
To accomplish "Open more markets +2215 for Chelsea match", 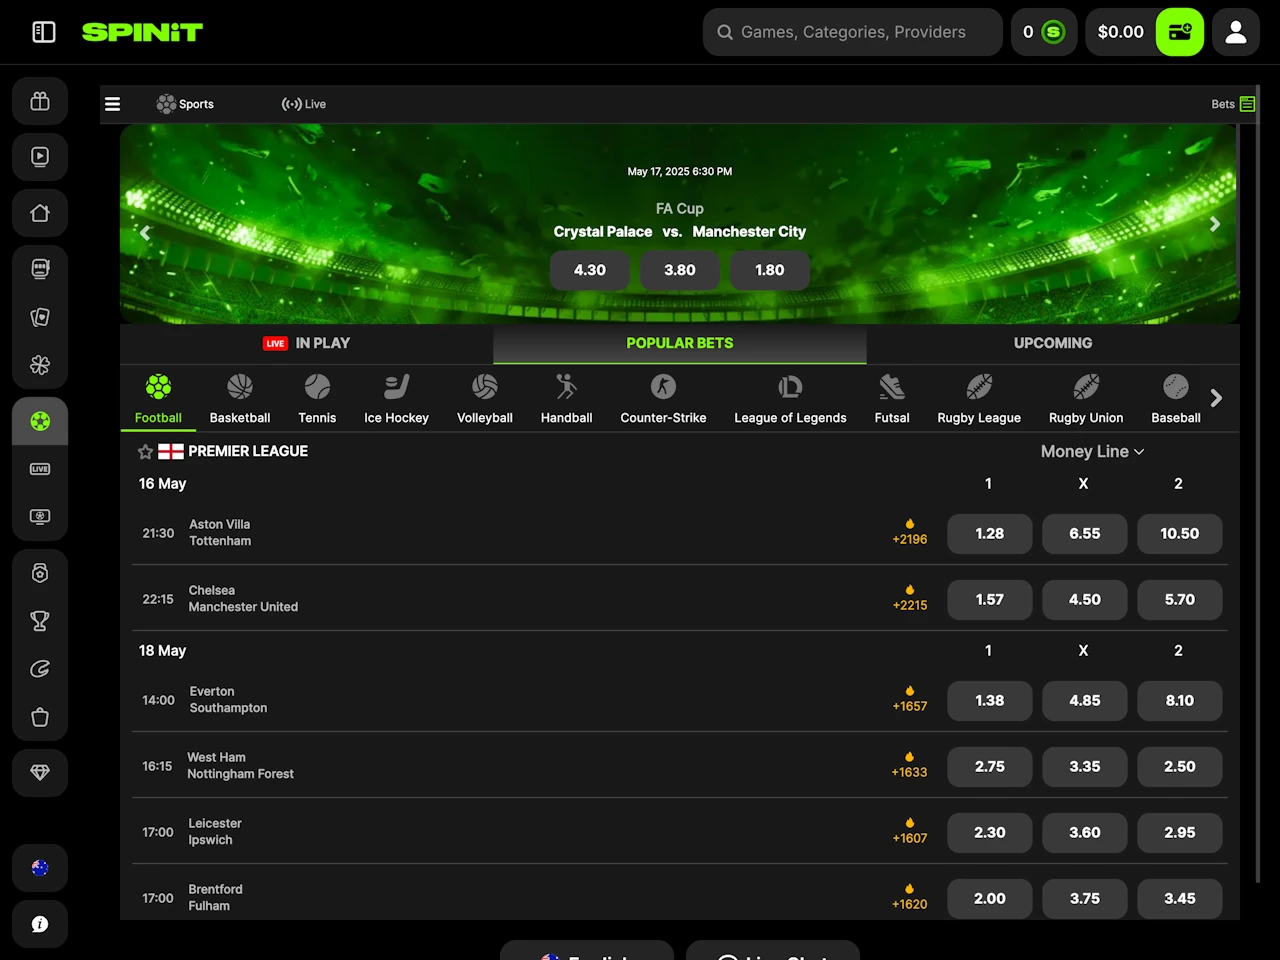I will pos(910,598).
